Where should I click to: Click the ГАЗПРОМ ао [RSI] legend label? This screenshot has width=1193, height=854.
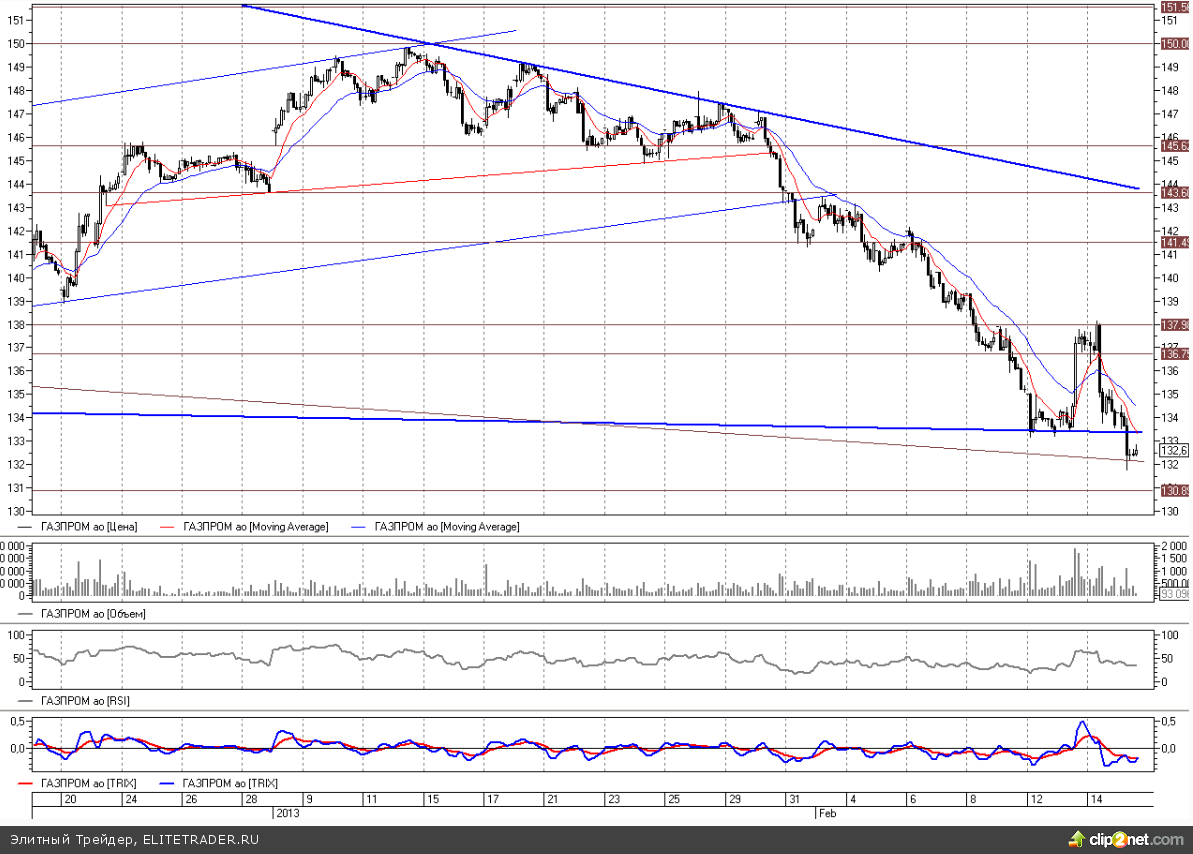pyautogui.click(x=85, y=701)
